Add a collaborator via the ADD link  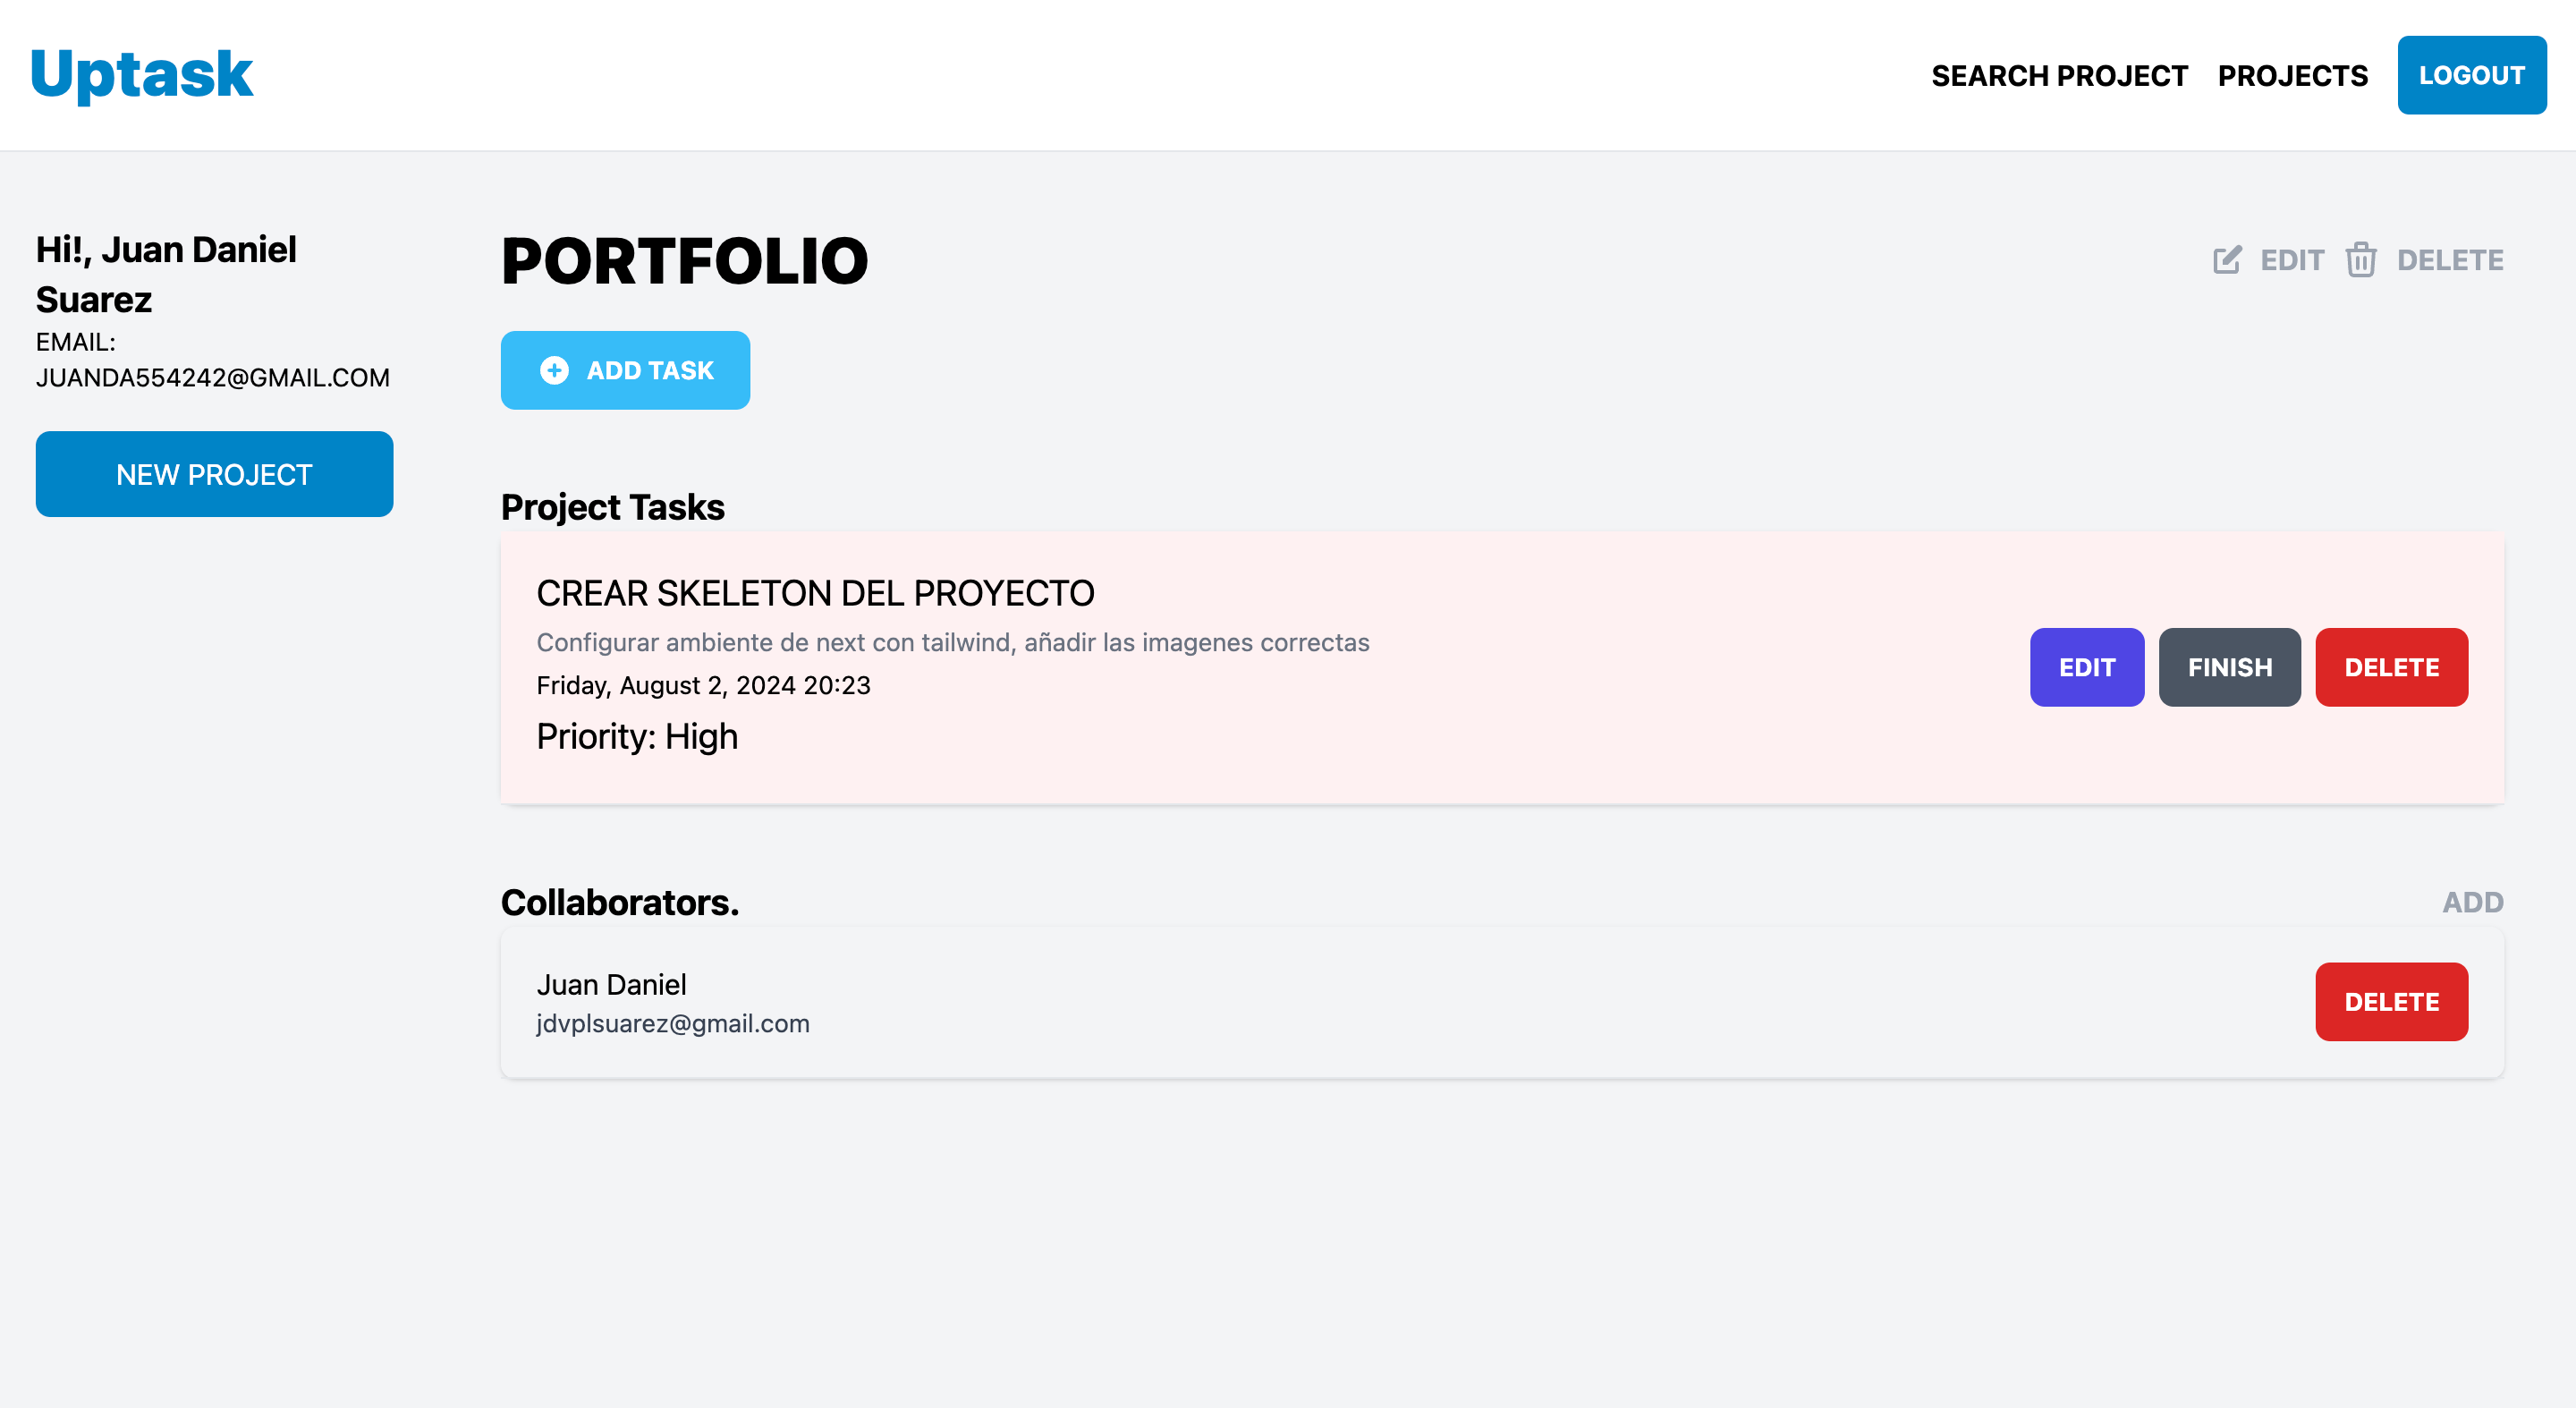click(x=2472, y=902)
